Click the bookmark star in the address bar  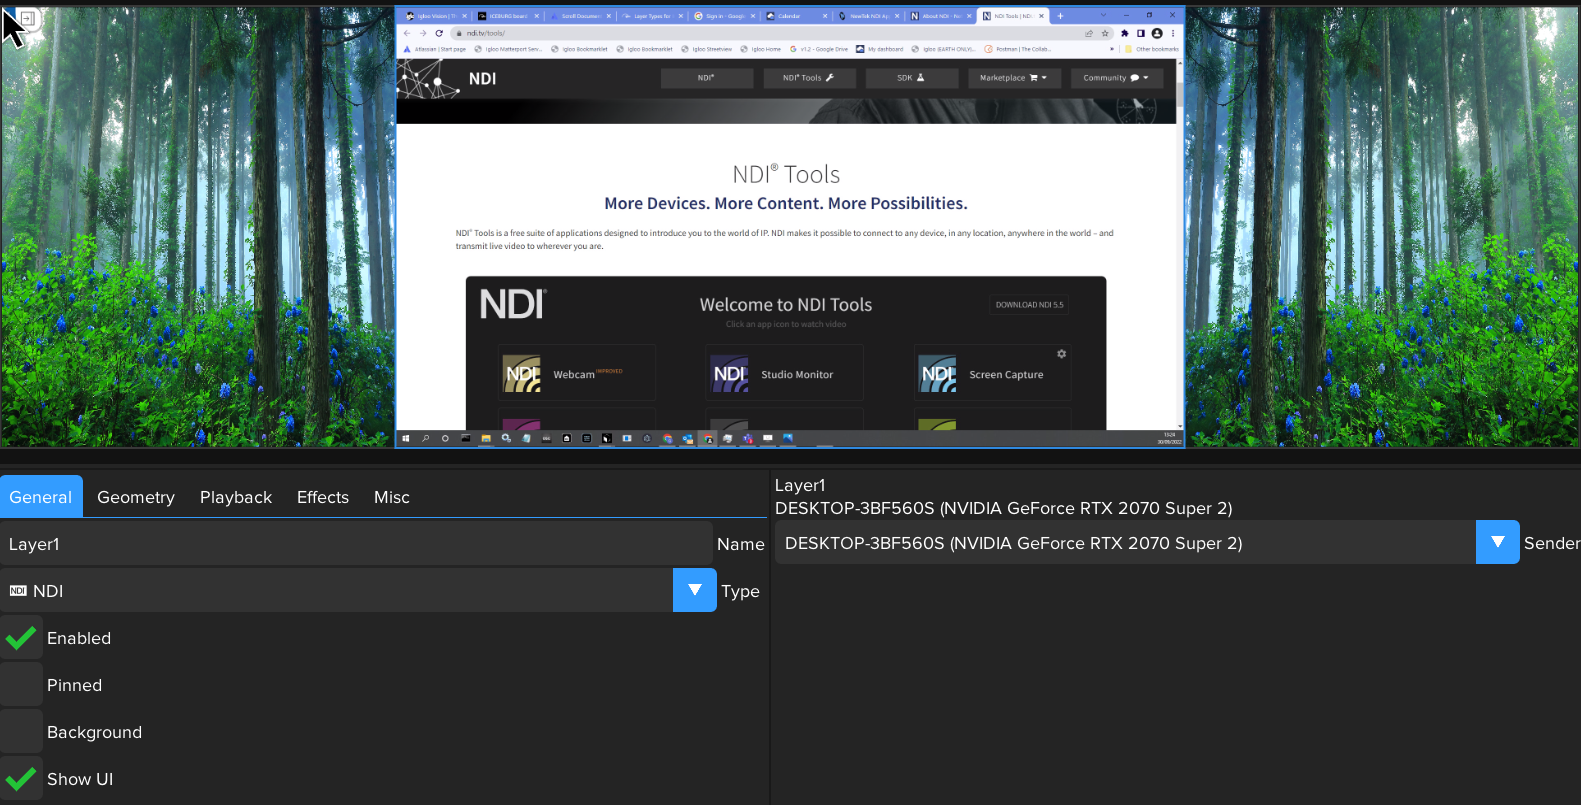1105,33
